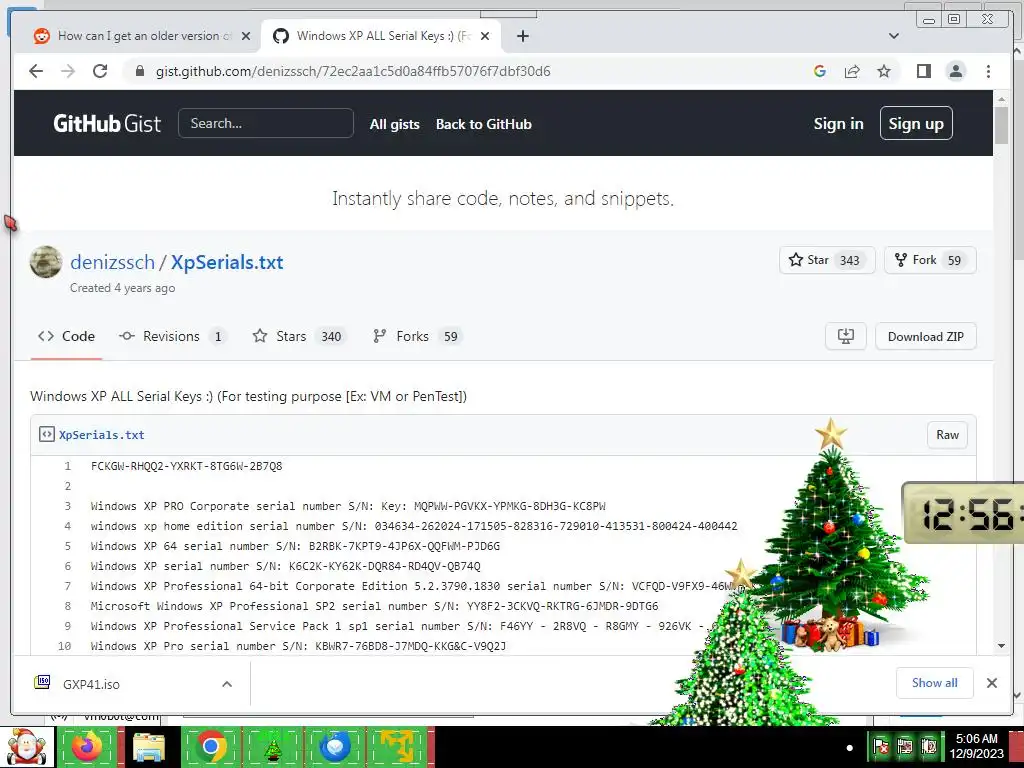Viewport: 1024px width, 768px height.
Task: Click the Chrome taskbar icon
Action: 210,747
